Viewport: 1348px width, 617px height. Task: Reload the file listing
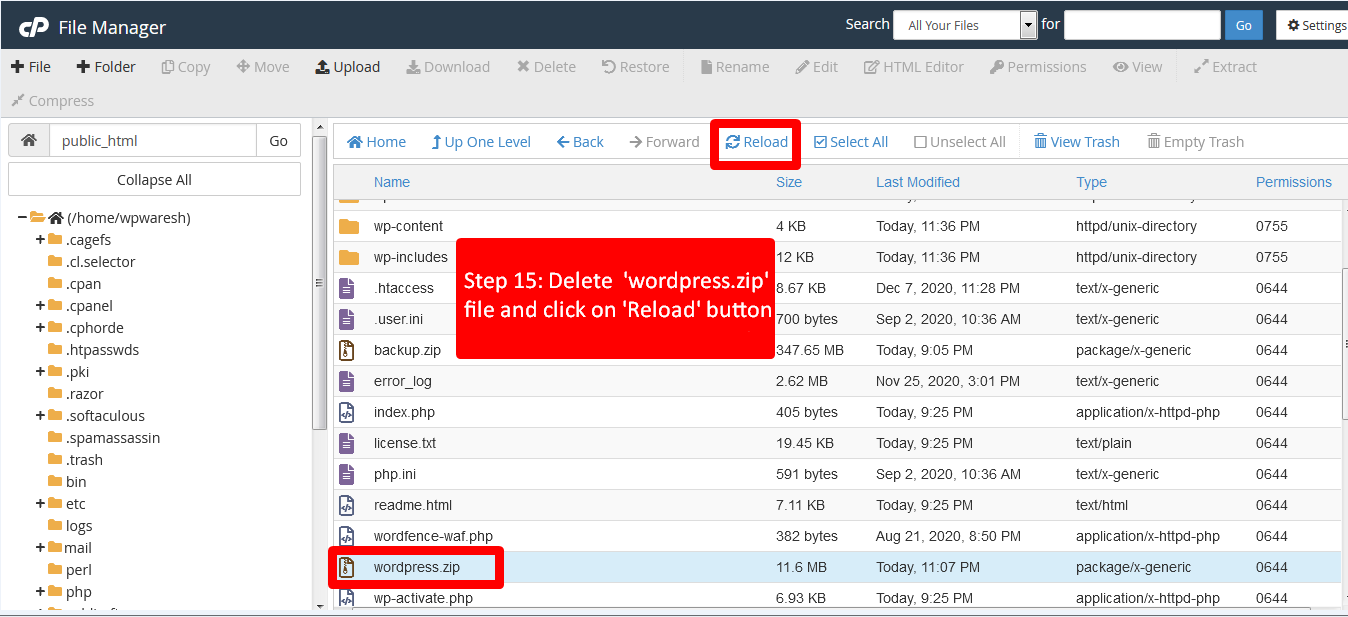(x=757, y=142)
